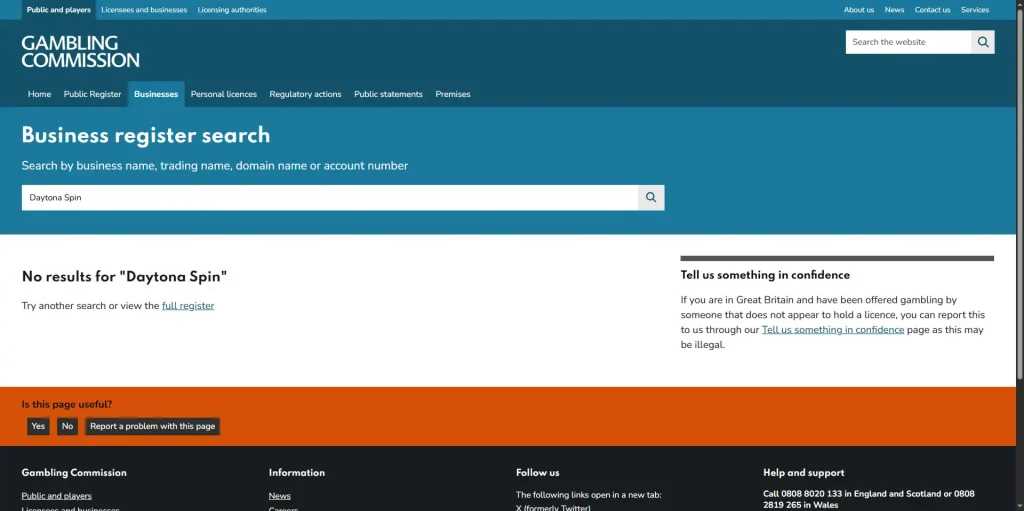
Task: Answer No to page useful question
Action: click(67, 426)
